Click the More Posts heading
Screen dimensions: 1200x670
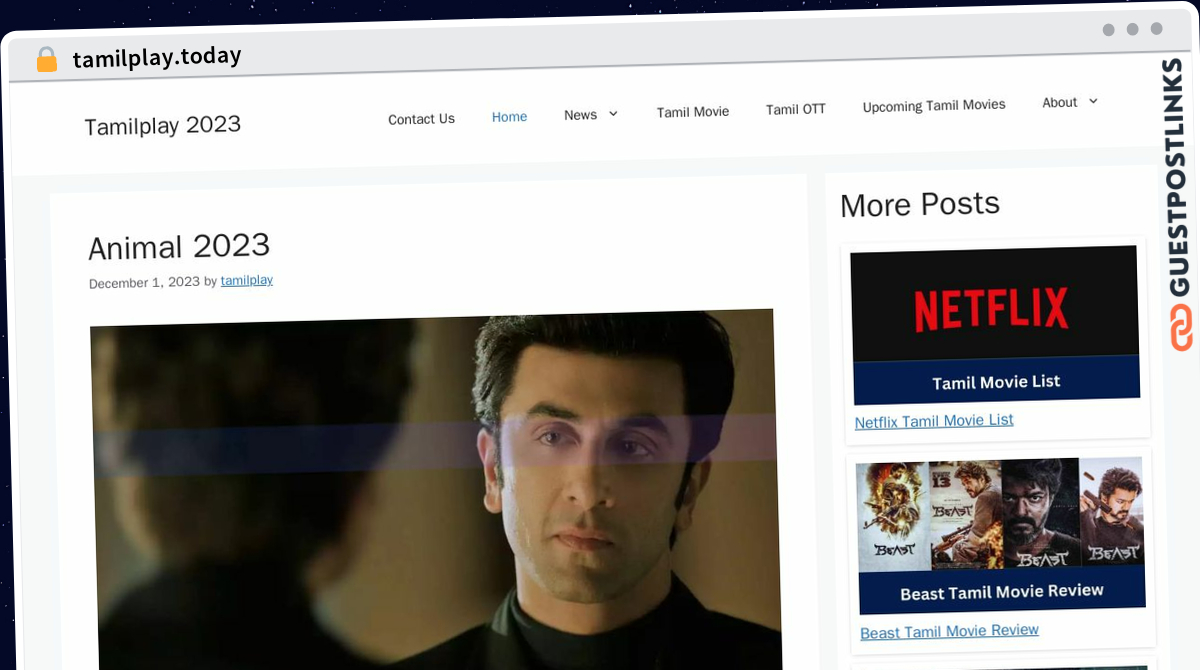(x=920, y=204)
